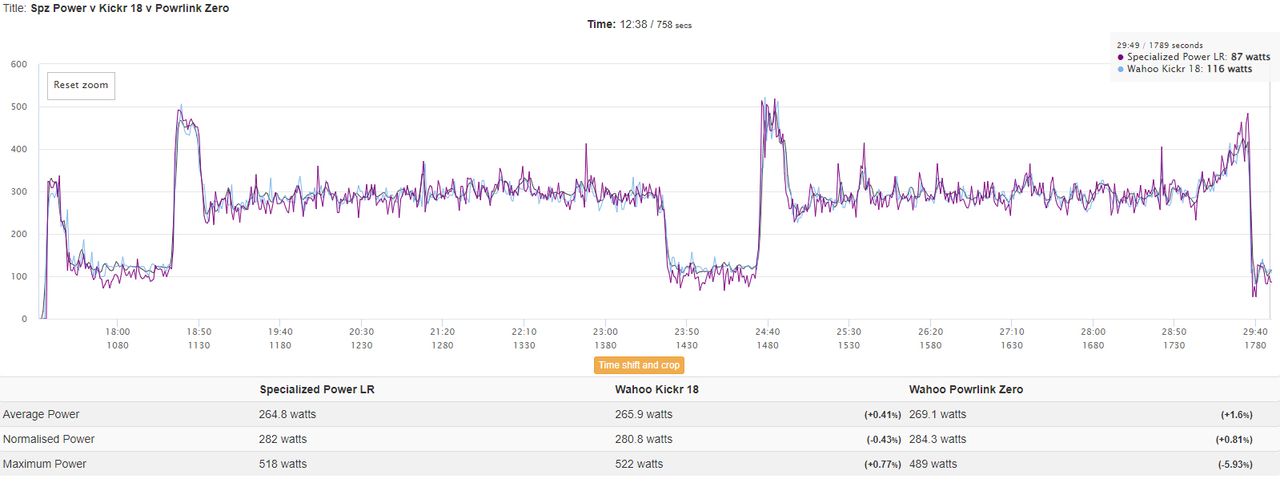This screenshot has height=487, width=1280.
Task: Click the (+0.77%) difference value
Action: click(x=882, y=465)
